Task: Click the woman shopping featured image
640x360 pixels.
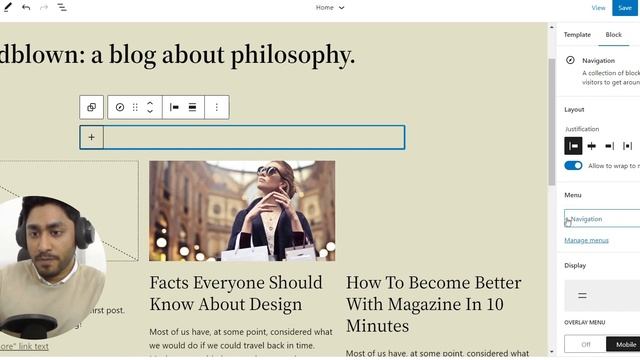Action: 242,211
